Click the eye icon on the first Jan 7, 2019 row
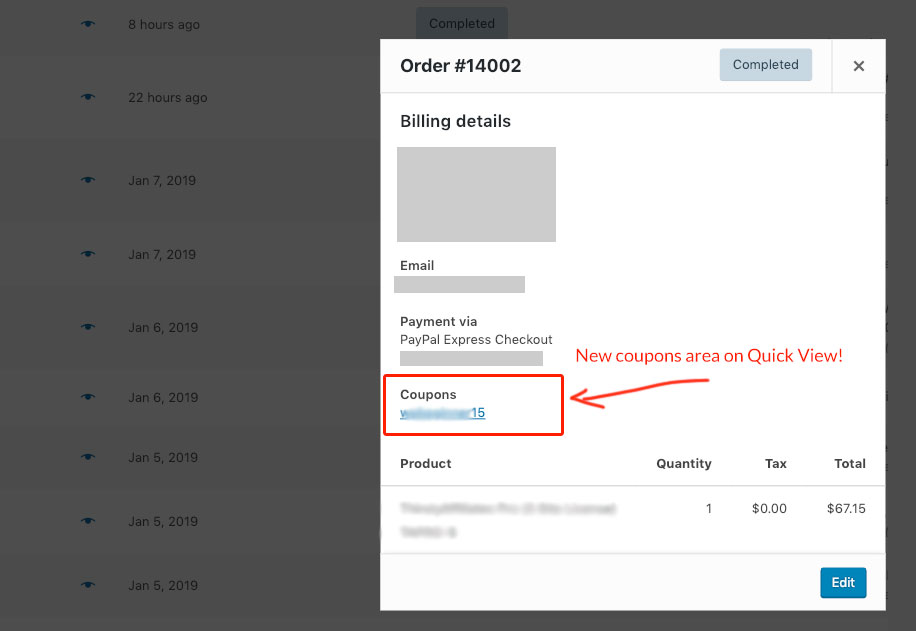The image size is (916, 631). coord(88,181)
